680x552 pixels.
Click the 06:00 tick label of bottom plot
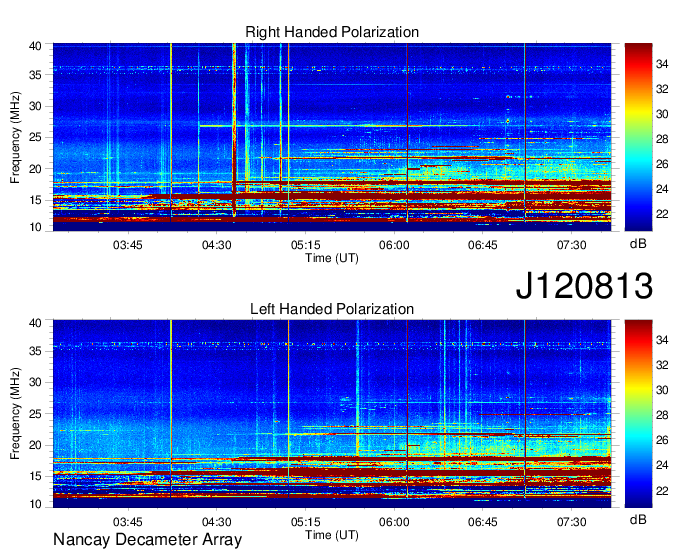pos(394,522)
